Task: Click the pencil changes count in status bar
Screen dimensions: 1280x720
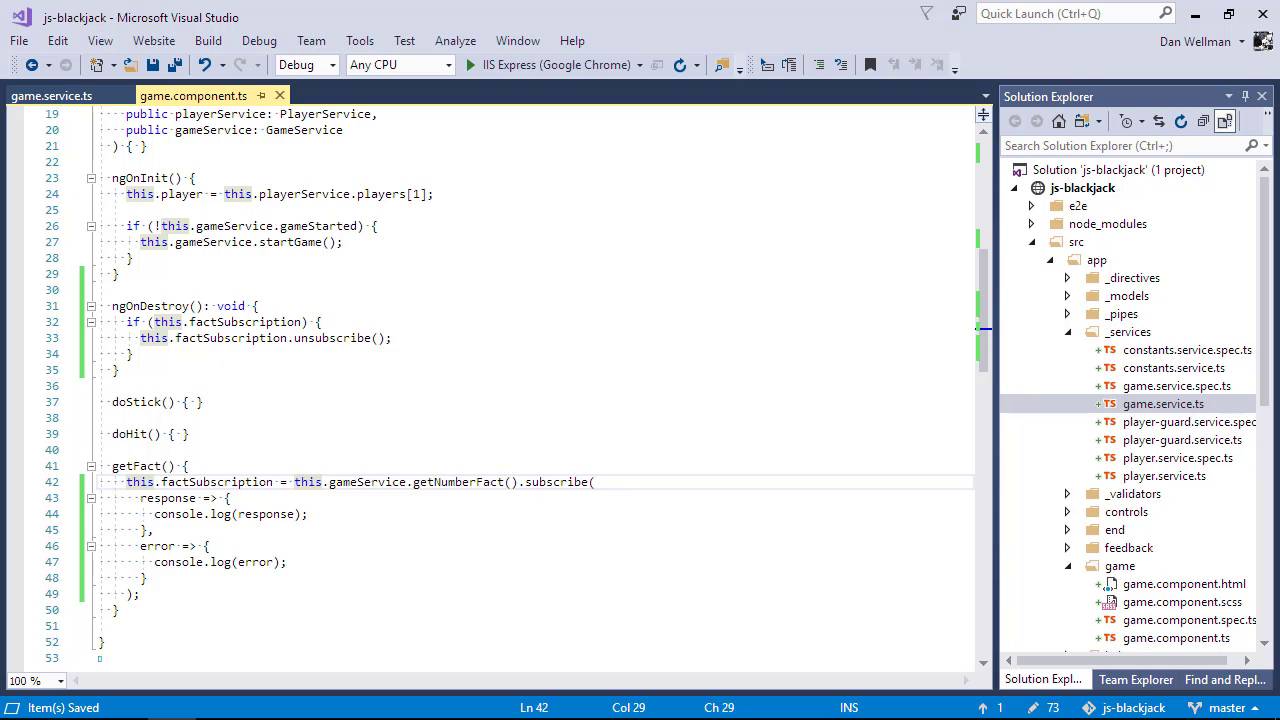Action: pyautogui.click(x=1044, y=707)
